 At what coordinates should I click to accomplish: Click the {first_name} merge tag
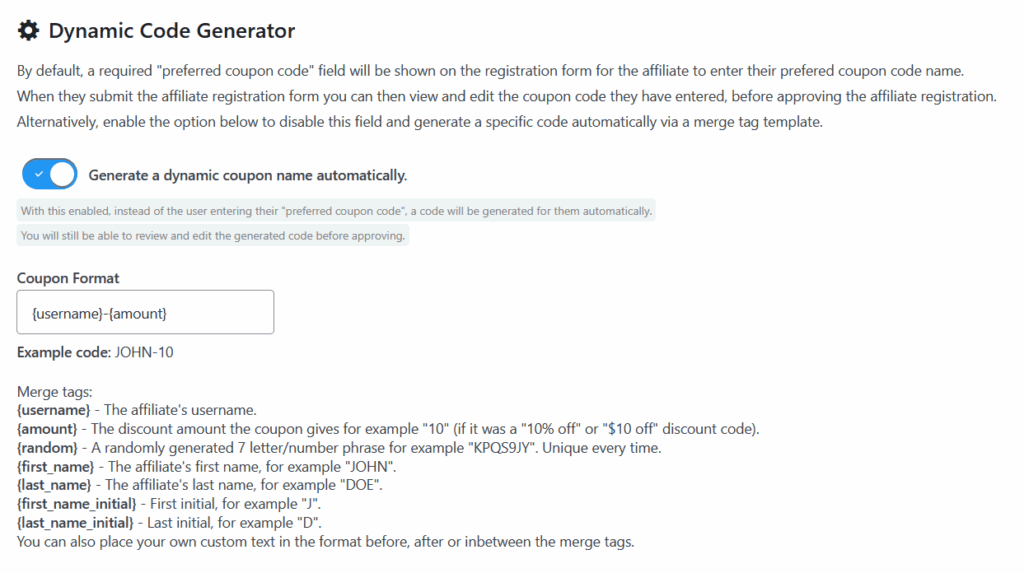point(58,467)
